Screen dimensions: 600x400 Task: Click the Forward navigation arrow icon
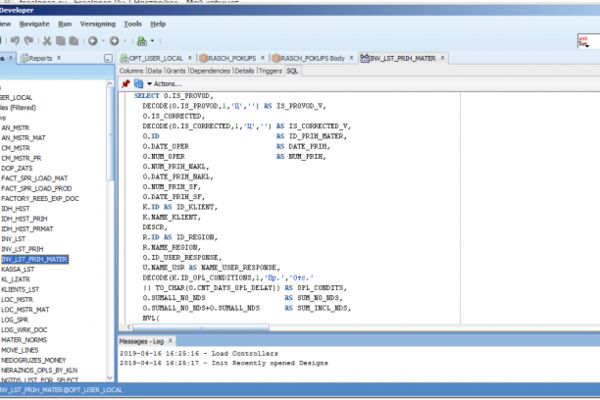[114, 41]
